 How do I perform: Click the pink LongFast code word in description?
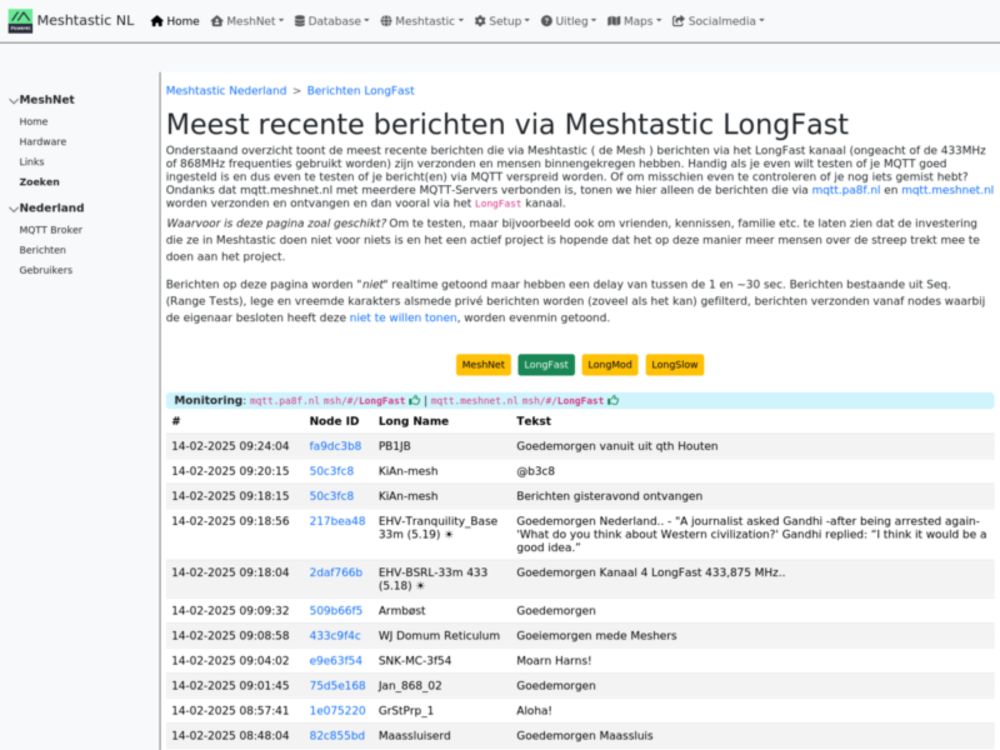coord(498,203)
